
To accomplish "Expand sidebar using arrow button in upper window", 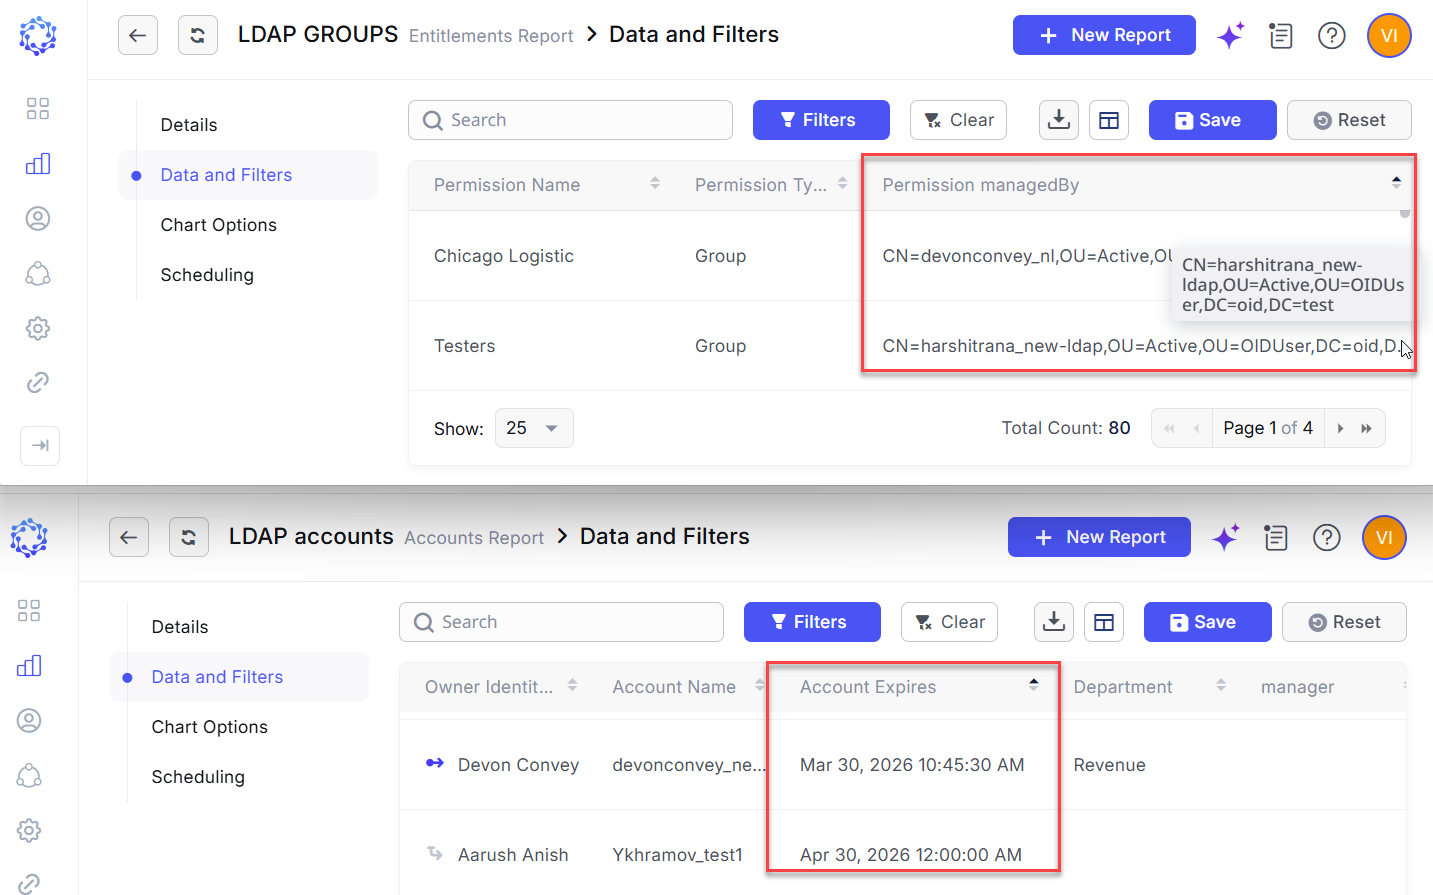I will click(40, 445).
